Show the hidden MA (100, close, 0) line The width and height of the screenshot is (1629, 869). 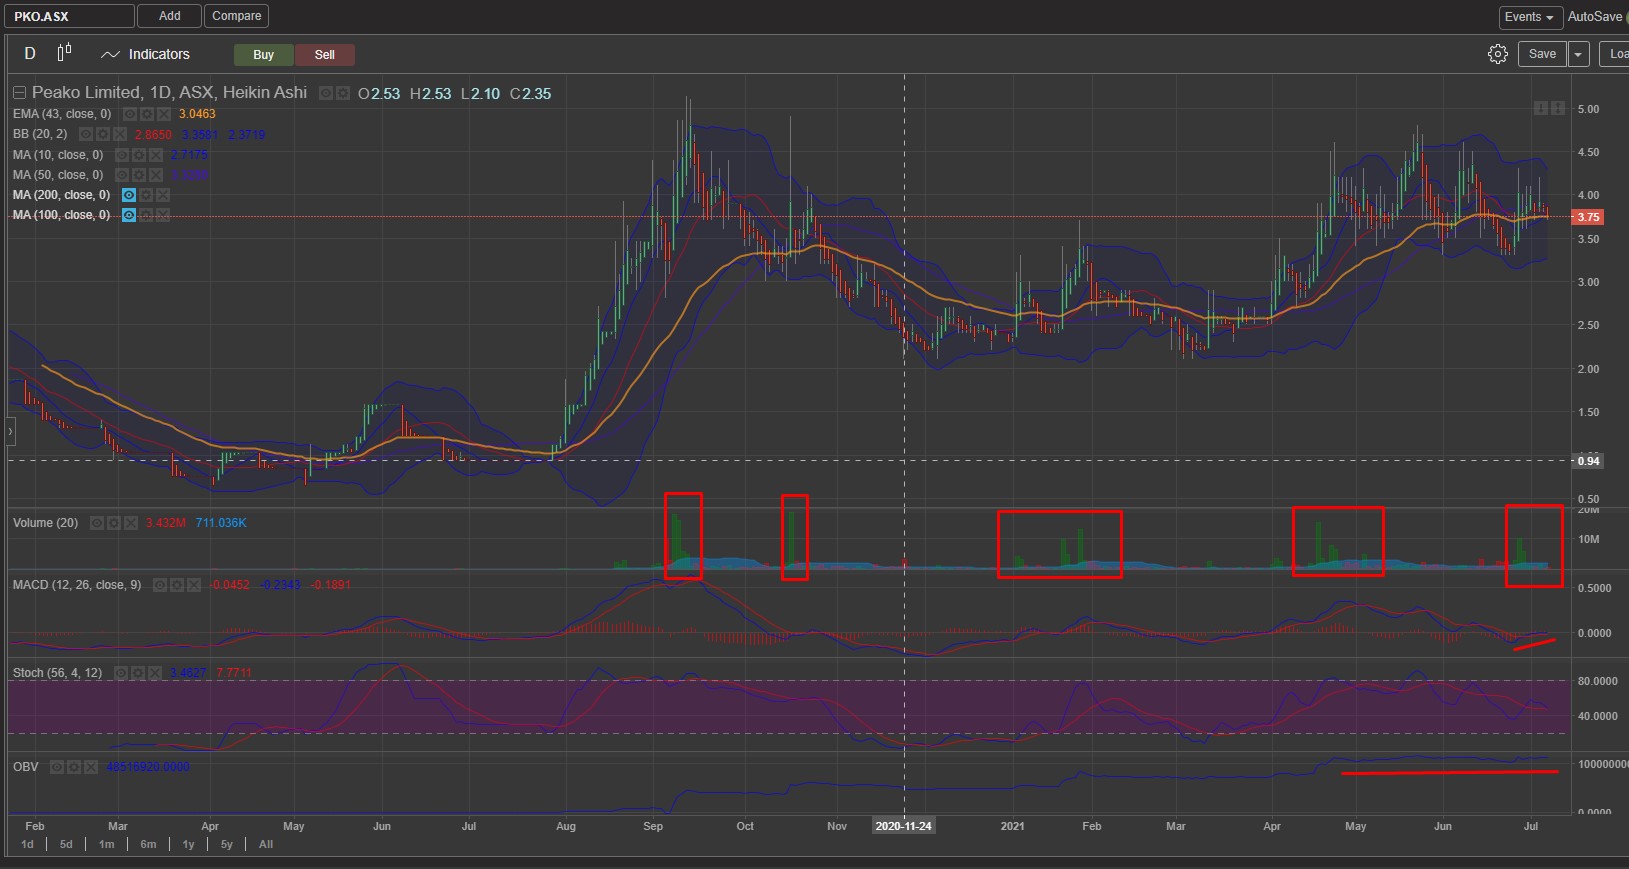click(x=129, y=215)
